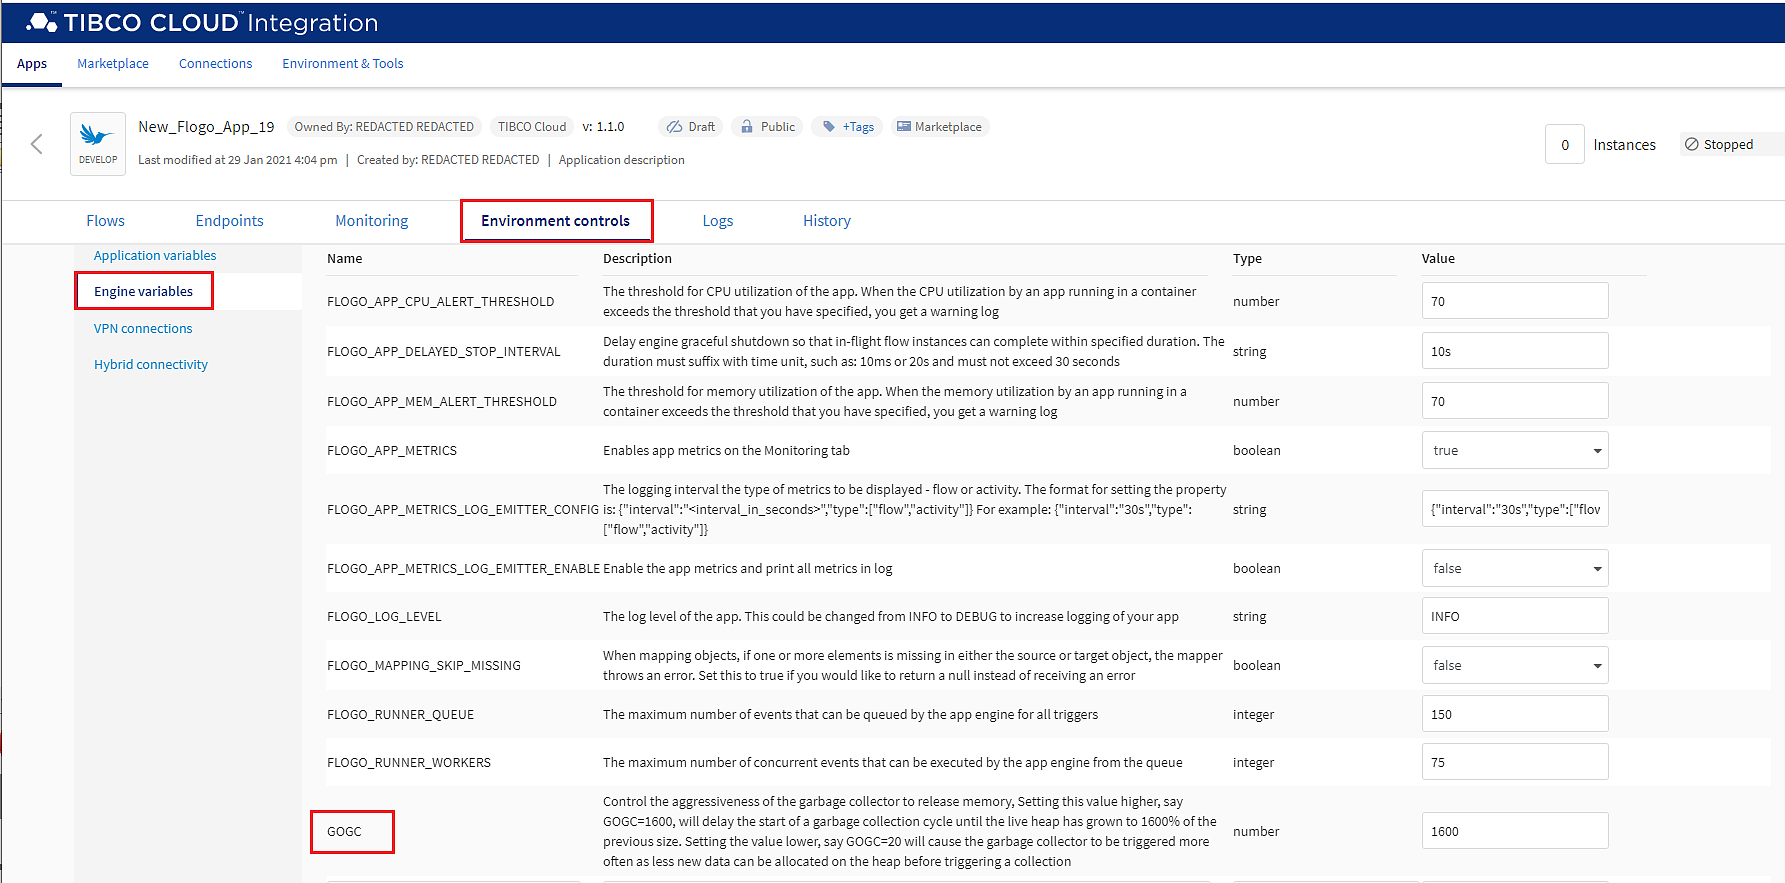Viewport: 1785px width, 883px height.
Task: Open Hybrid connectivity section
Action: click(151, 365)
